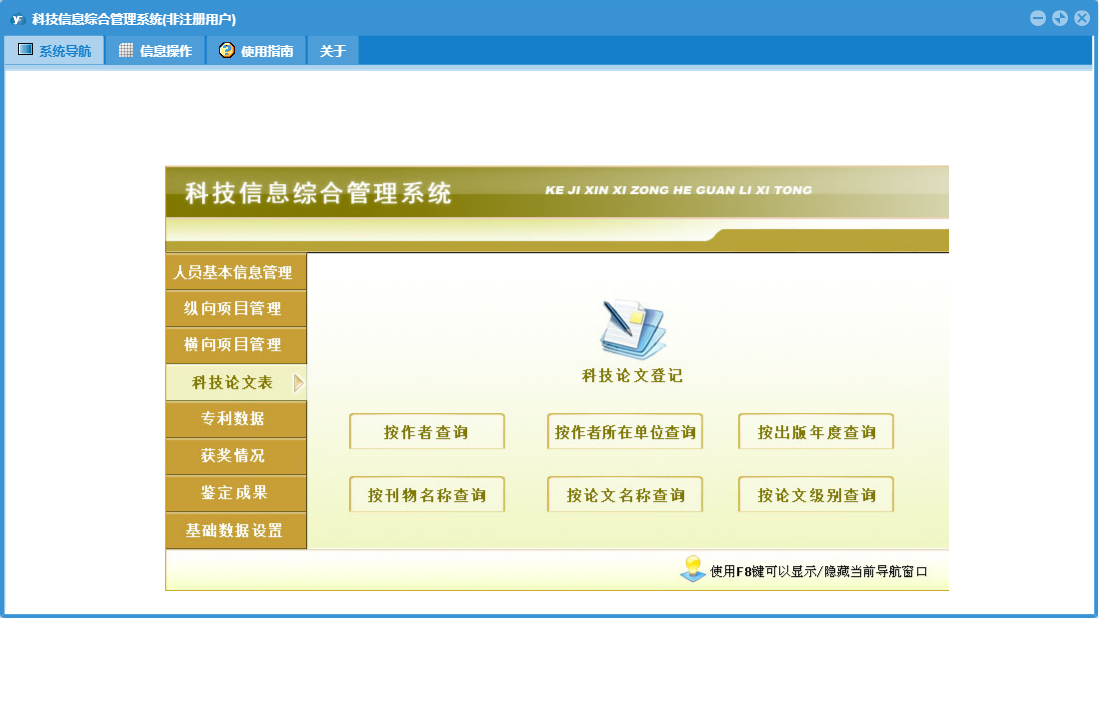This screenshot has height=723, width=1099.
Task: Click the 按作者所在单位查询 button
Action: (624, 432)
